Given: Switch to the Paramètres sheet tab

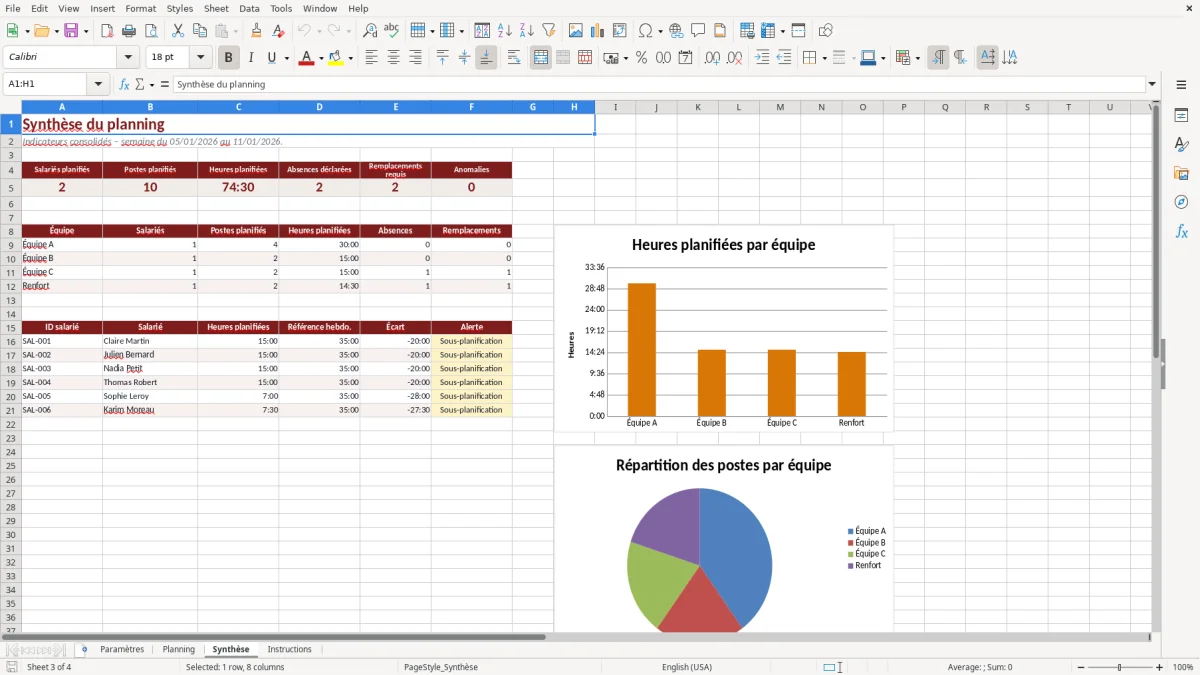Looking at the screenshot, I should pos(122,650).
